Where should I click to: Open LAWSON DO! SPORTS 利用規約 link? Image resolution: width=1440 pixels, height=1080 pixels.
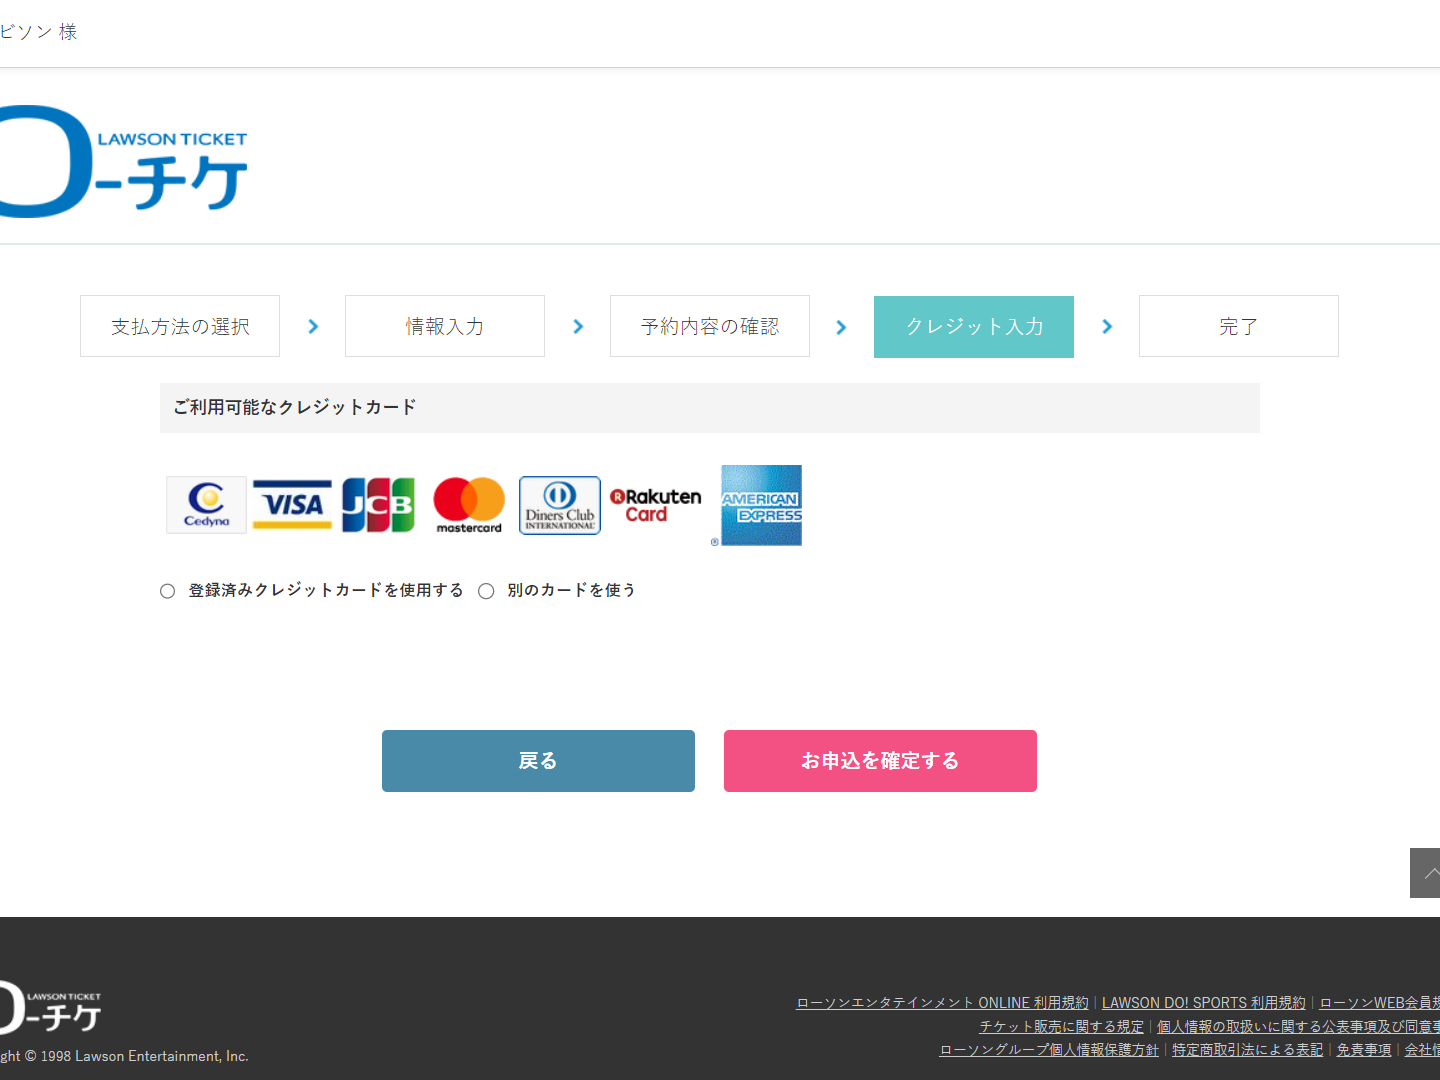pyautogui.click(x=1204, y=1003)
